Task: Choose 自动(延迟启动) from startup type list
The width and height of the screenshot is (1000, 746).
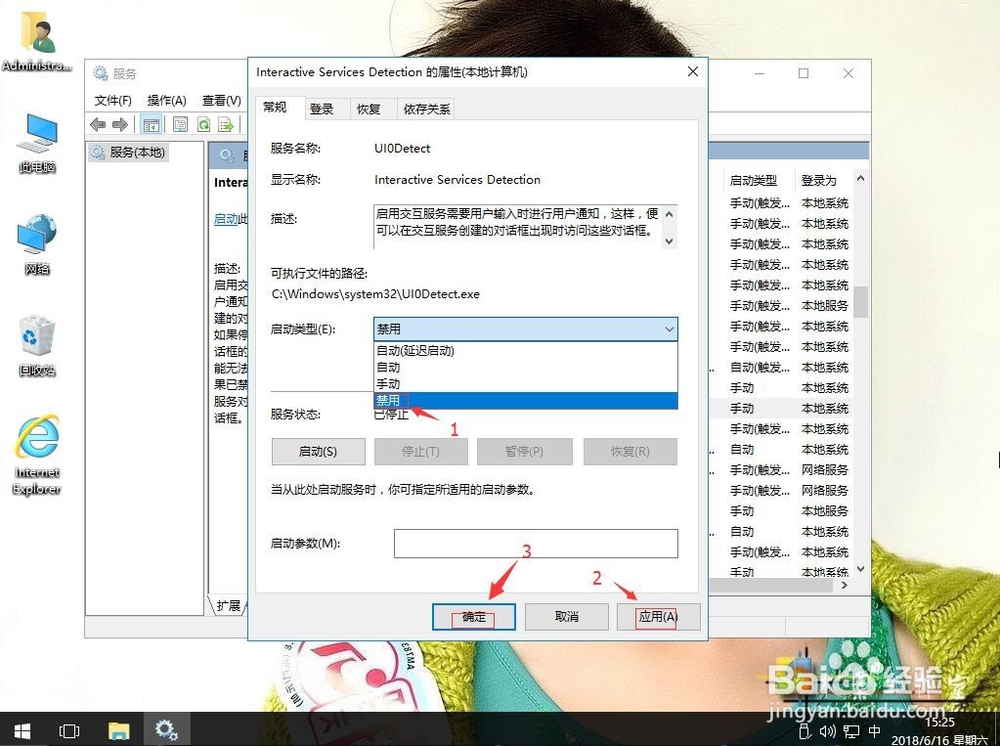Action: coord(526,350)
